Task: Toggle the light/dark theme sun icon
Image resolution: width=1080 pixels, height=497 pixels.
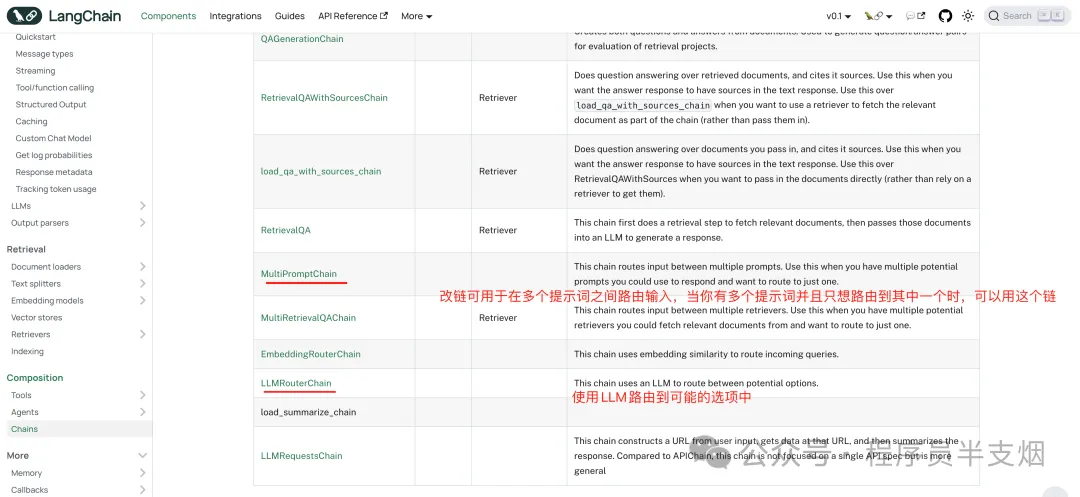Action: 968,16
